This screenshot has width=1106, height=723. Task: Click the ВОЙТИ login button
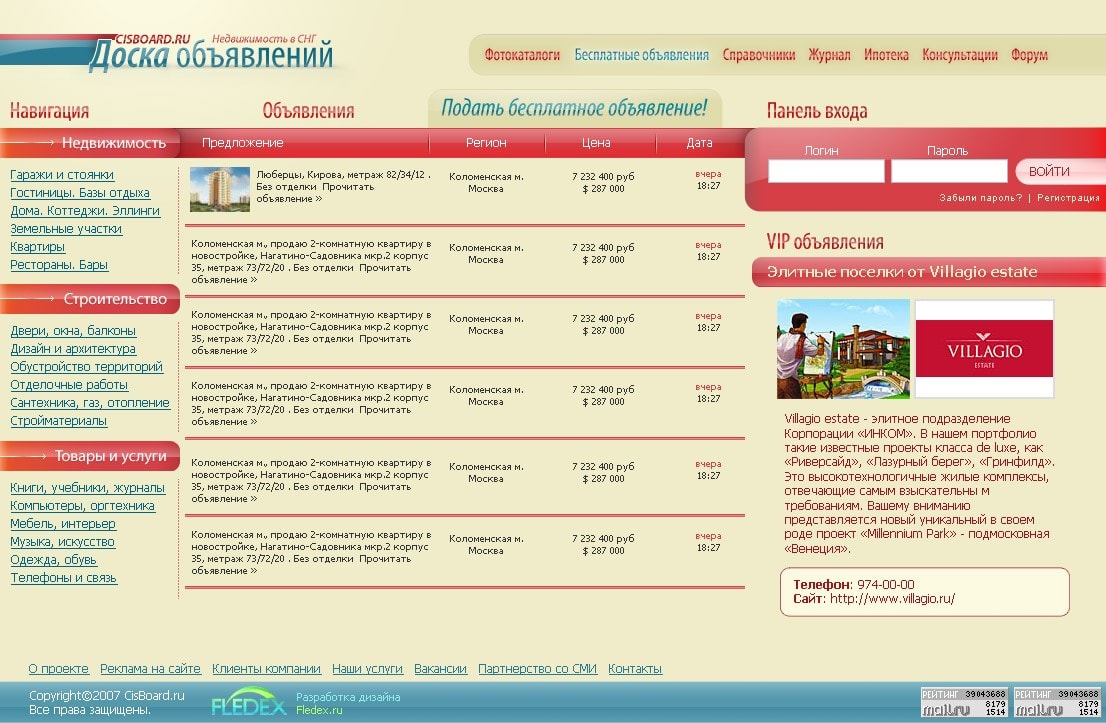(1059, 171)
